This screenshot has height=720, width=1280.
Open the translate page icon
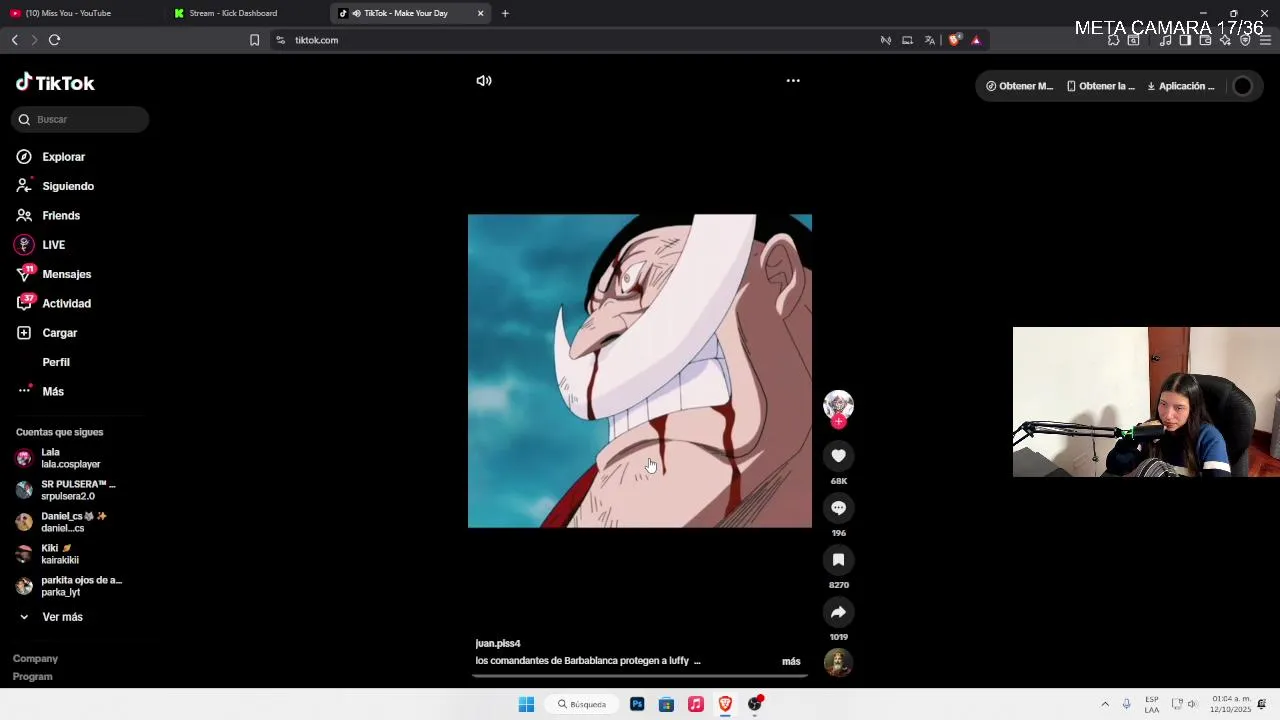(929, 40)
